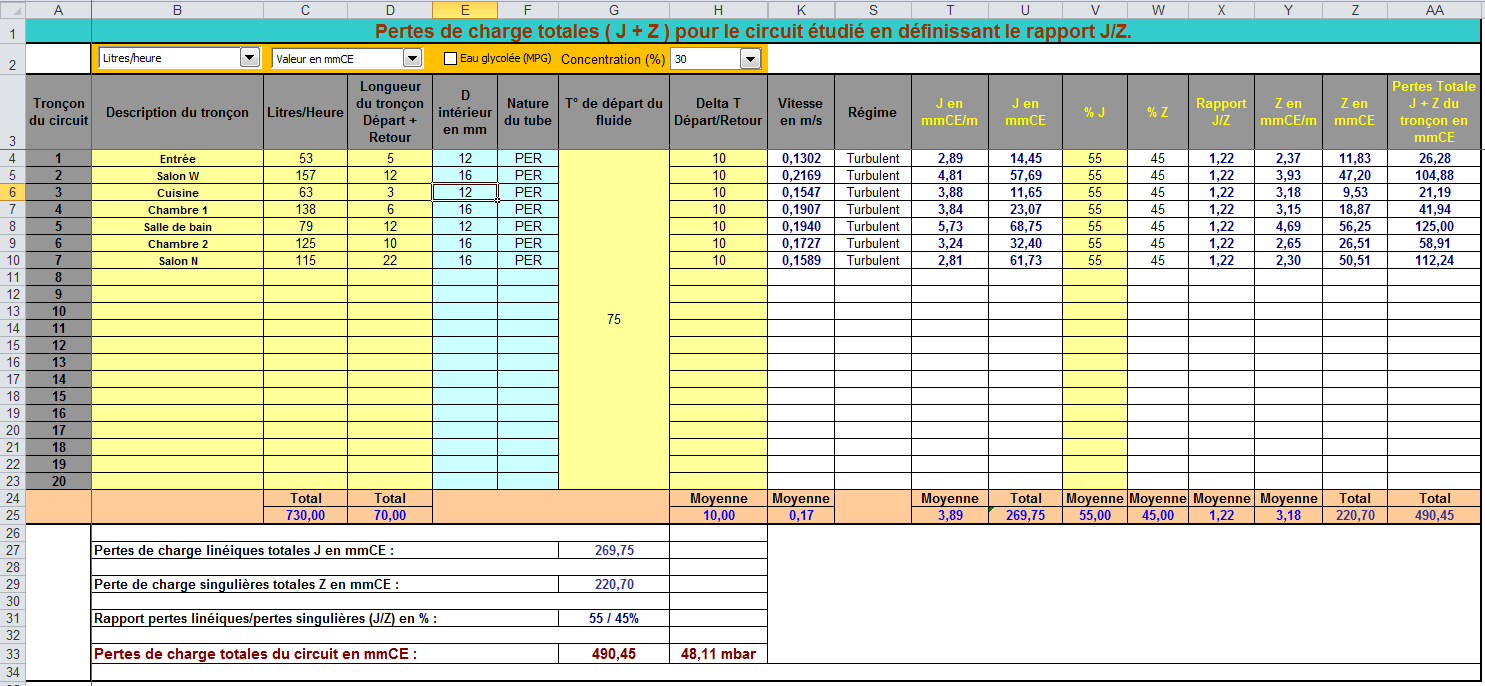Click the 157 Litres/Heure value for Salon W

point(305,175)
